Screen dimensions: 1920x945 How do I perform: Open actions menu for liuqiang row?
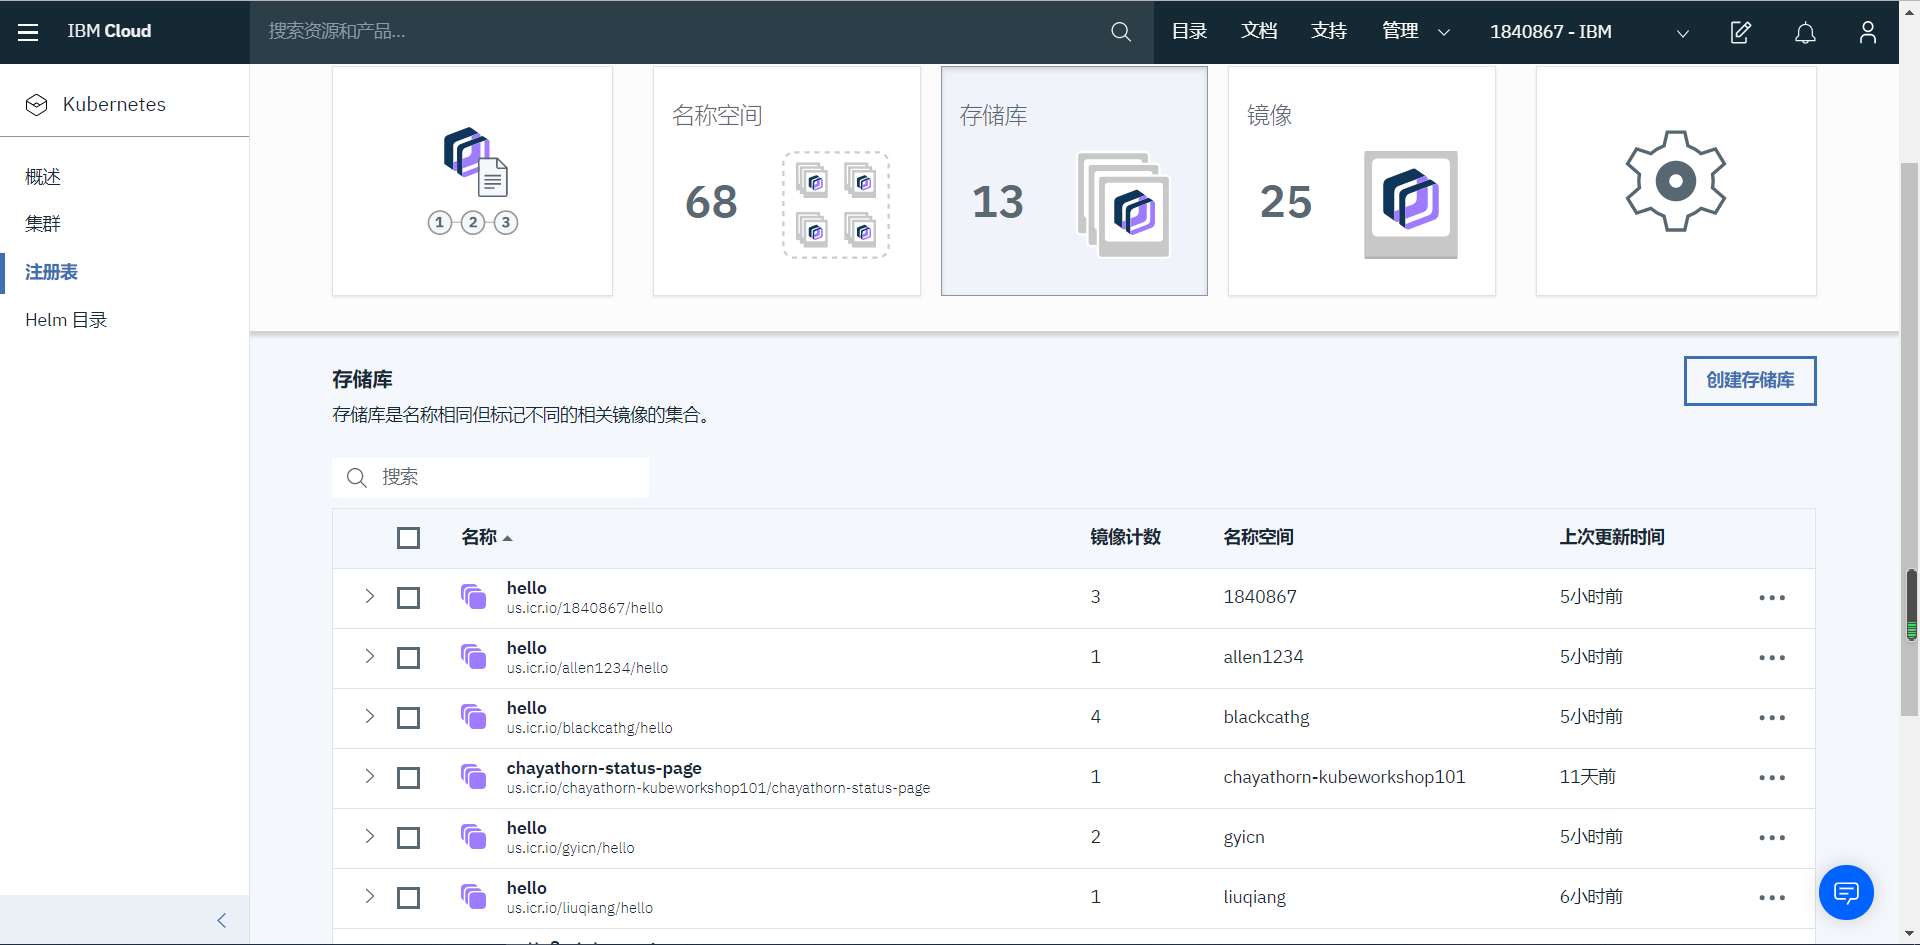1772,898
